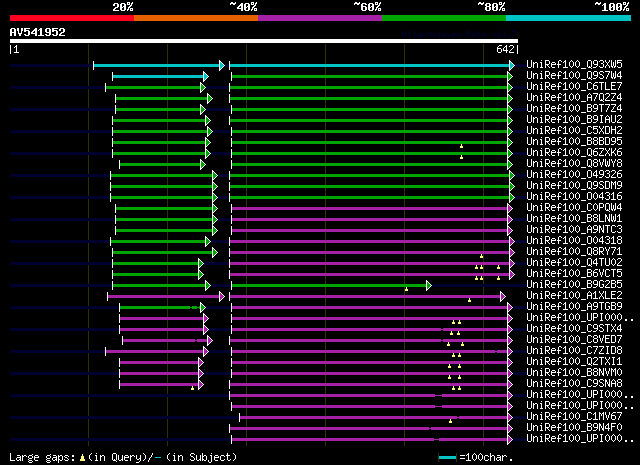The height and width of the screenshot is (465, 640).
Task: Select the UniRef100_C9SNA8 label
Action: [574, 384]
